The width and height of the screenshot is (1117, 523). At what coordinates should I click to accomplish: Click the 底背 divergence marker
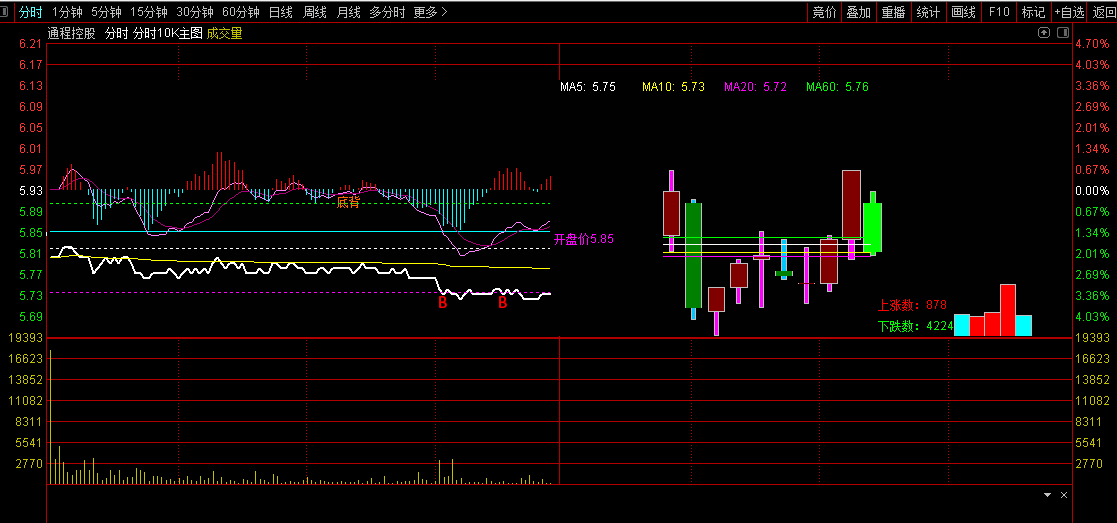point(348,203)
